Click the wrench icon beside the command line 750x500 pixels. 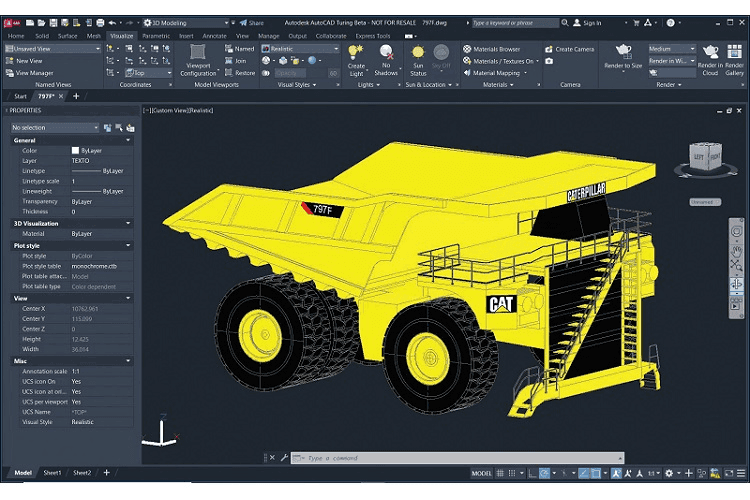284,458
